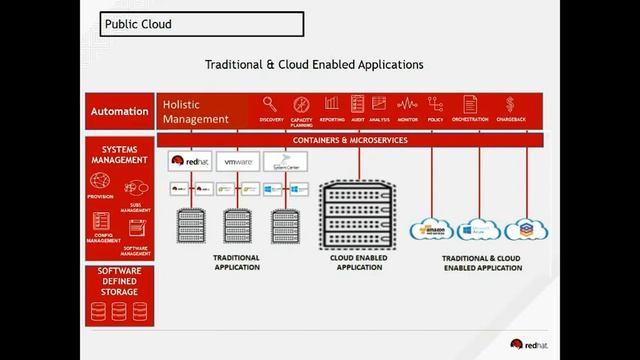Select the Config Management list icon
Viewport: 640px width, 360px height.
pos(101,221)
